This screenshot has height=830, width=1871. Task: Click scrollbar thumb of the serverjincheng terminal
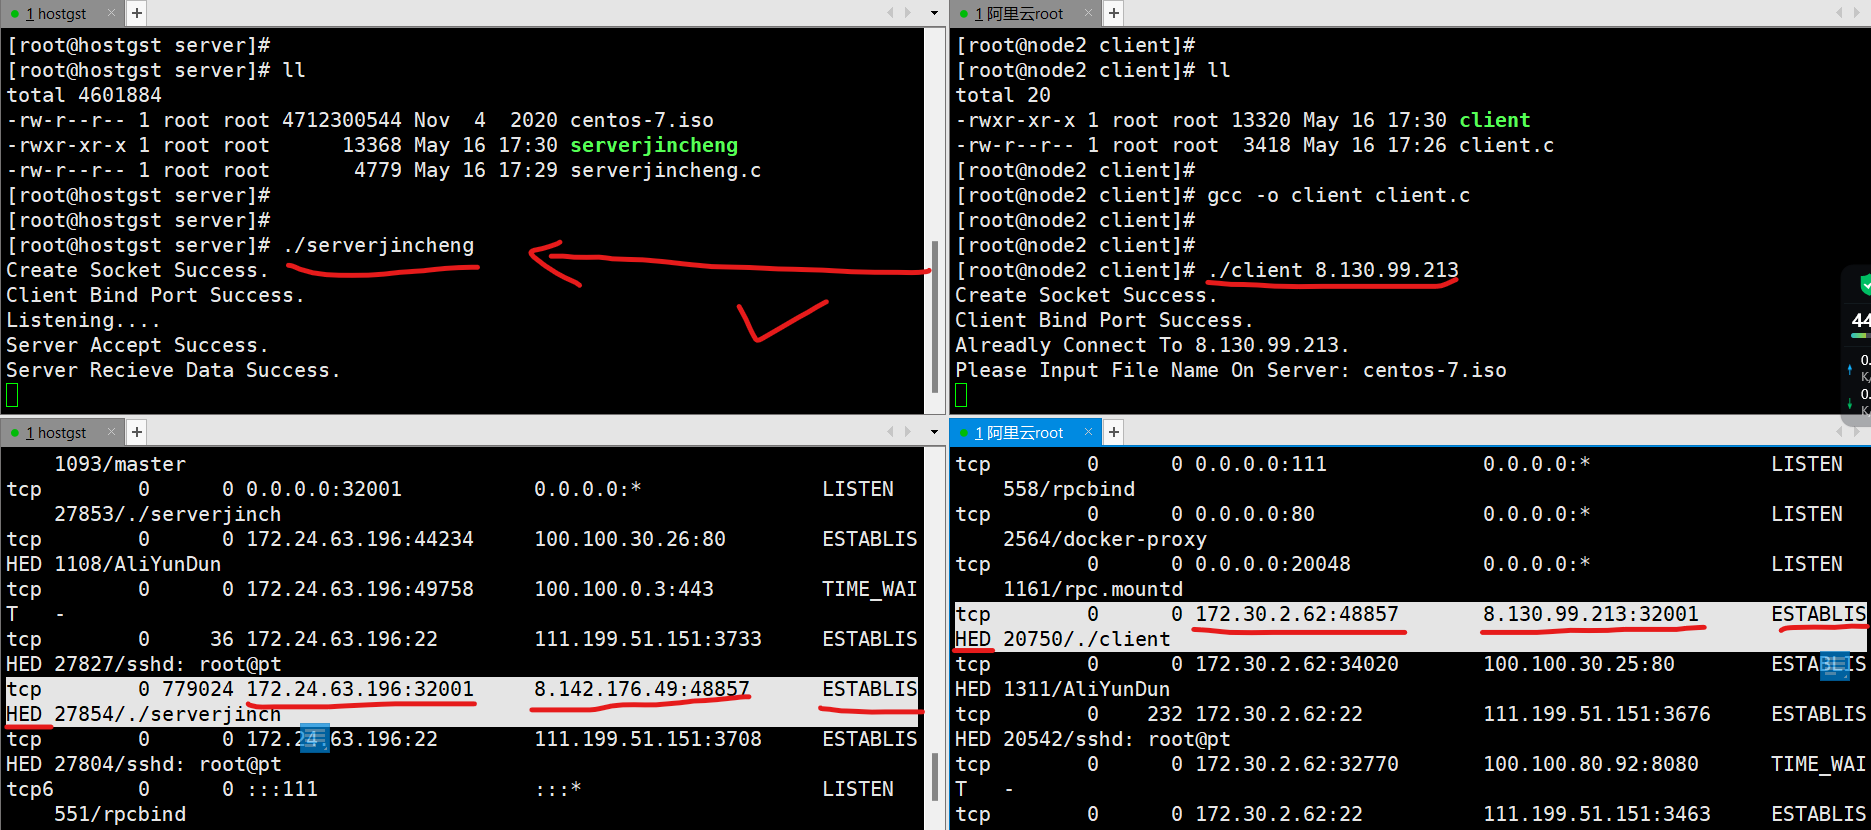pyautogui.click(x=935, y=315)
